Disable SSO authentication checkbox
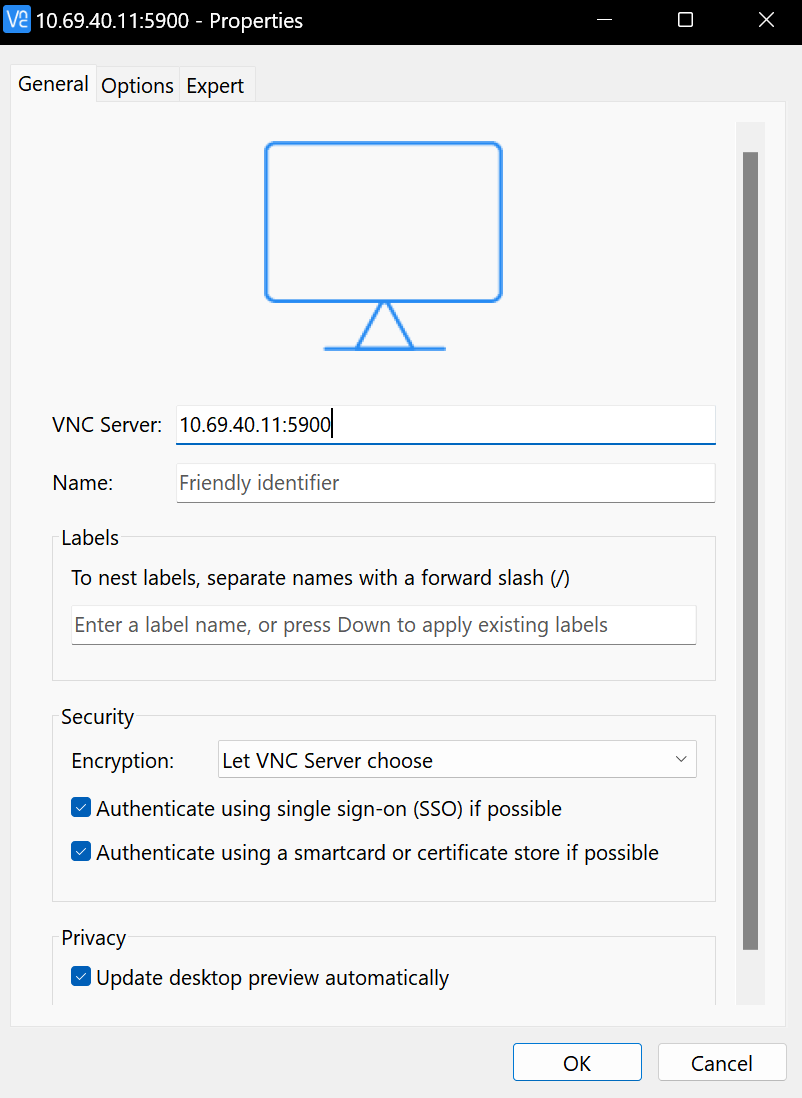This screenshot has width=802, height=1098. pos(81,807)
